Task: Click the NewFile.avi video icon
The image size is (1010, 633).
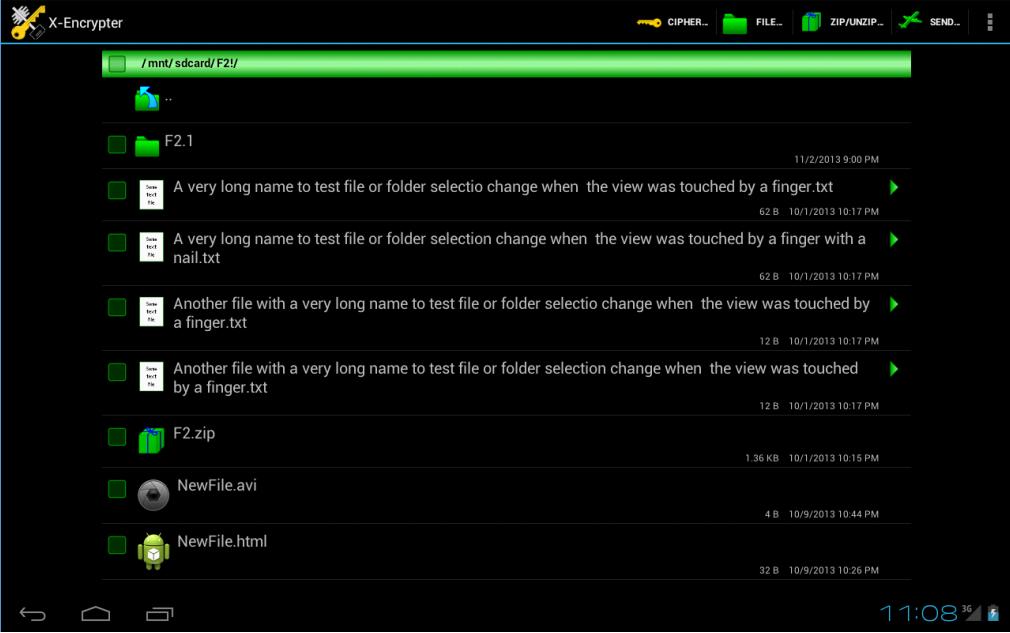Action: point(153,494)
